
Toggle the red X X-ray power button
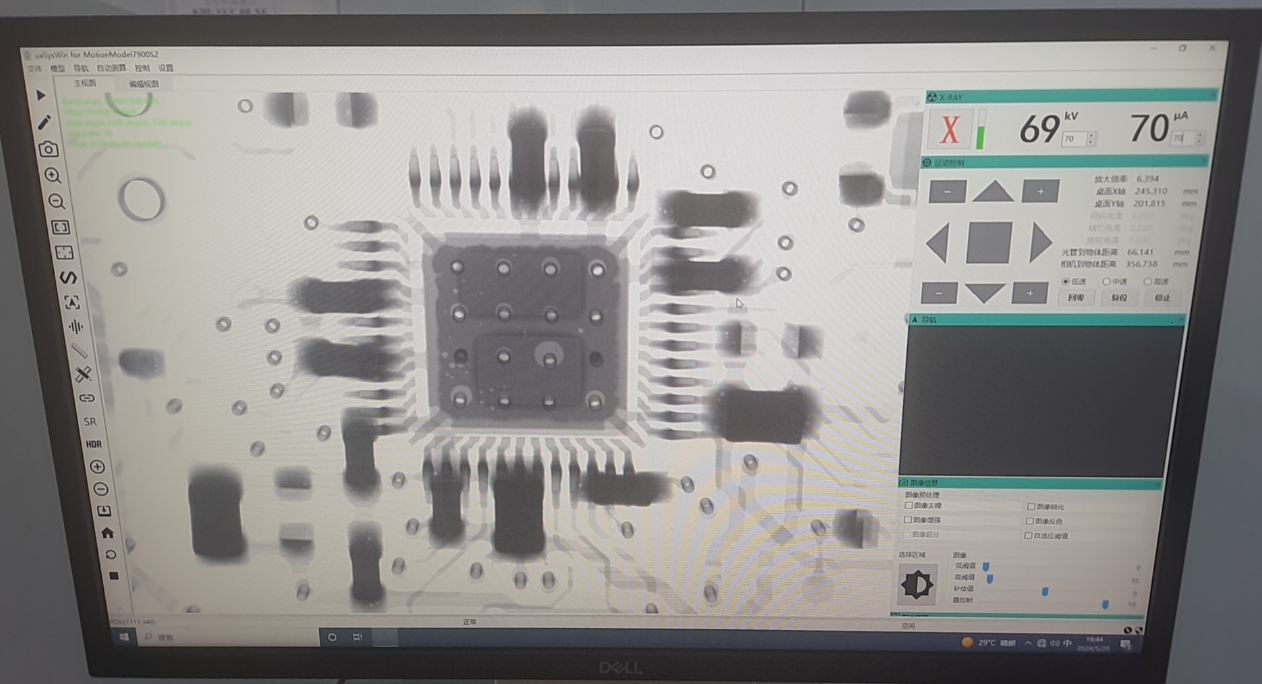[x=950, y=129]
